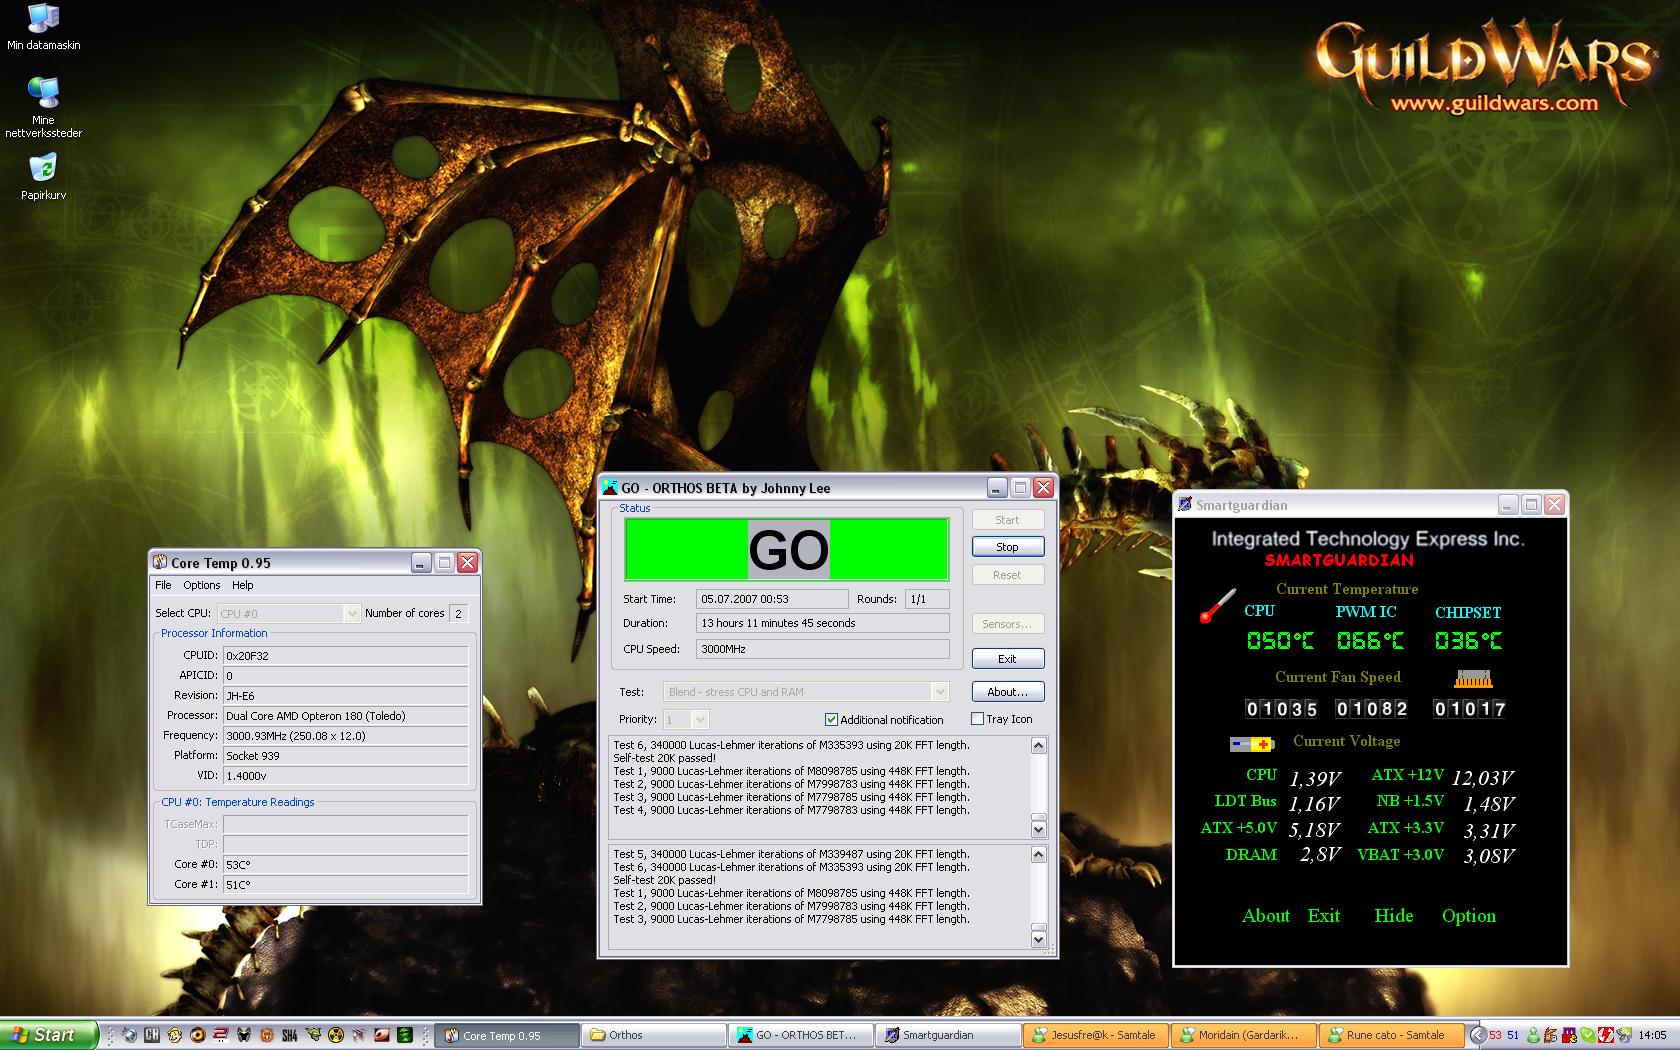Screen dimensions: 1680x1050
Task: Click the Reset button in ORTHOS
Action: tap(1007, 575)
